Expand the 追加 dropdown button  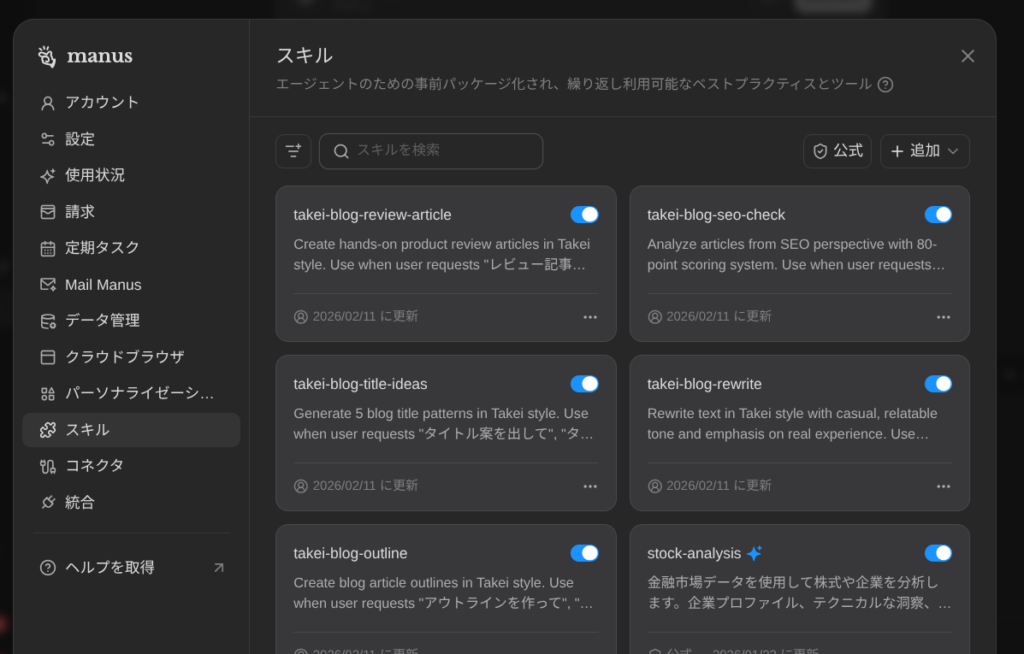[925, 151]
